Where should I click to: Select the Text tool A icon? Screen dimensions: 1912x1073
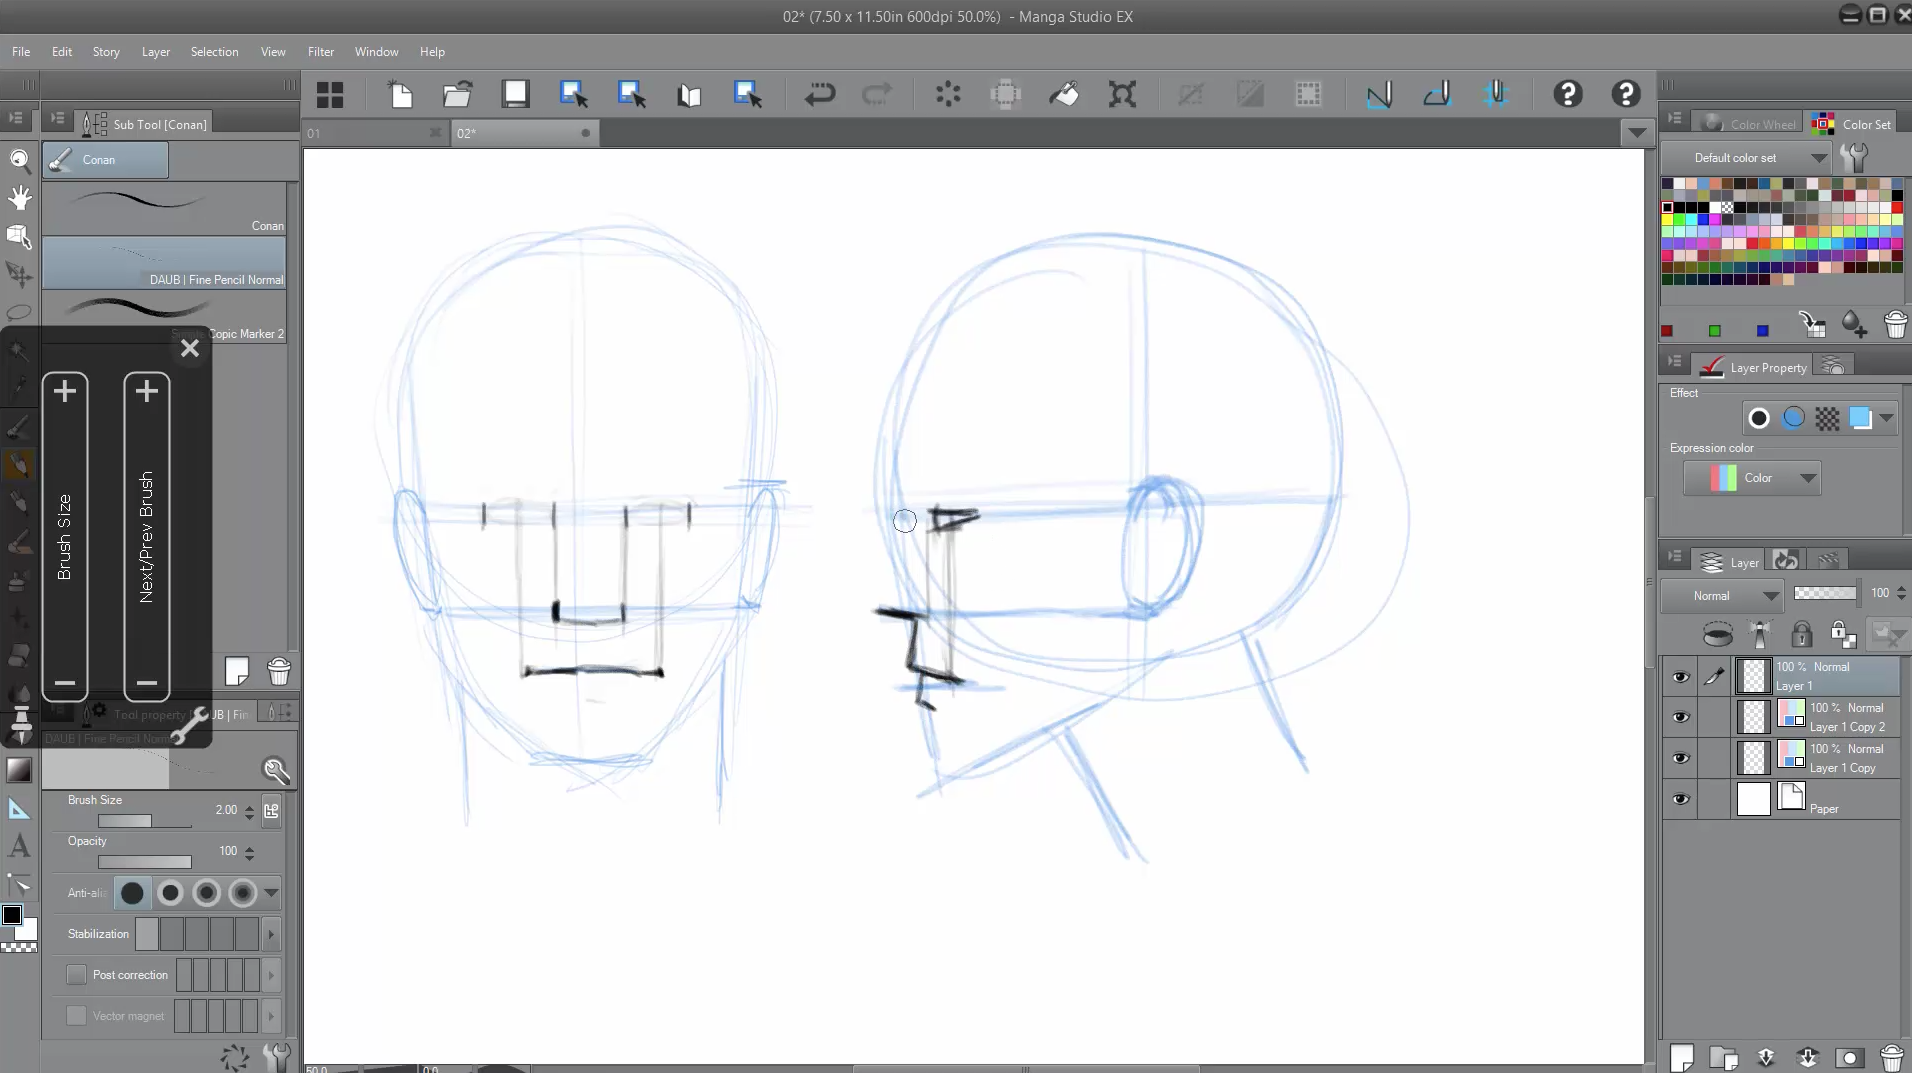coord(19,846)
